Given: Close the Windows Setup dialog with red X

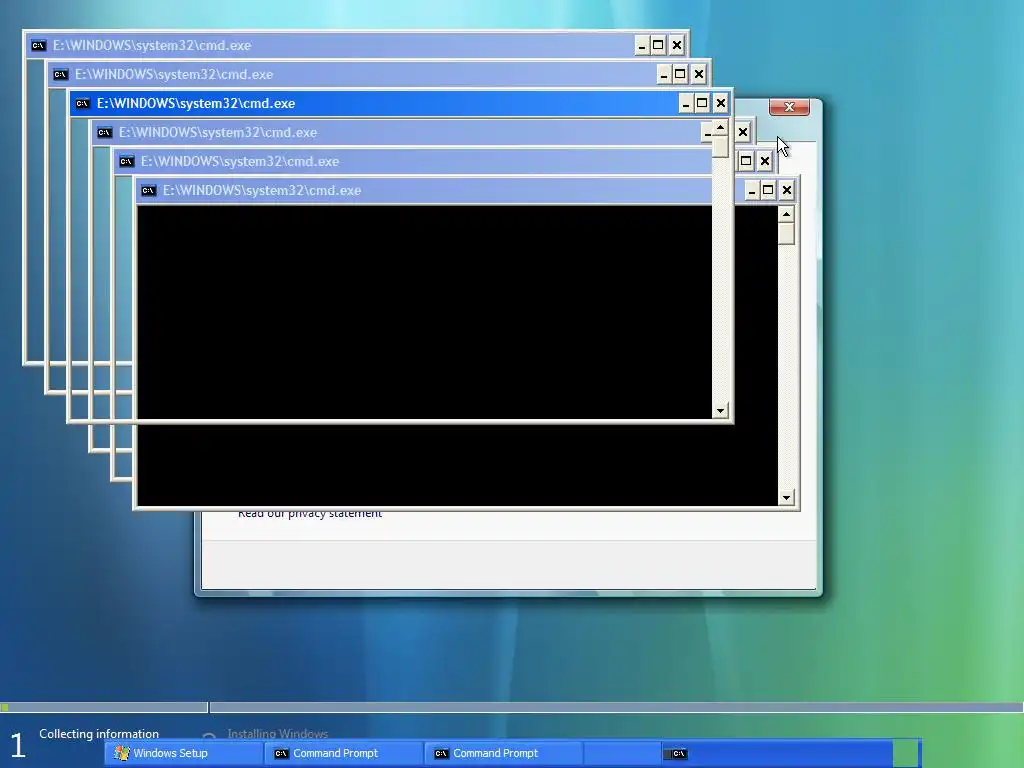Looking at the screenshot, I should click(789, 107).
